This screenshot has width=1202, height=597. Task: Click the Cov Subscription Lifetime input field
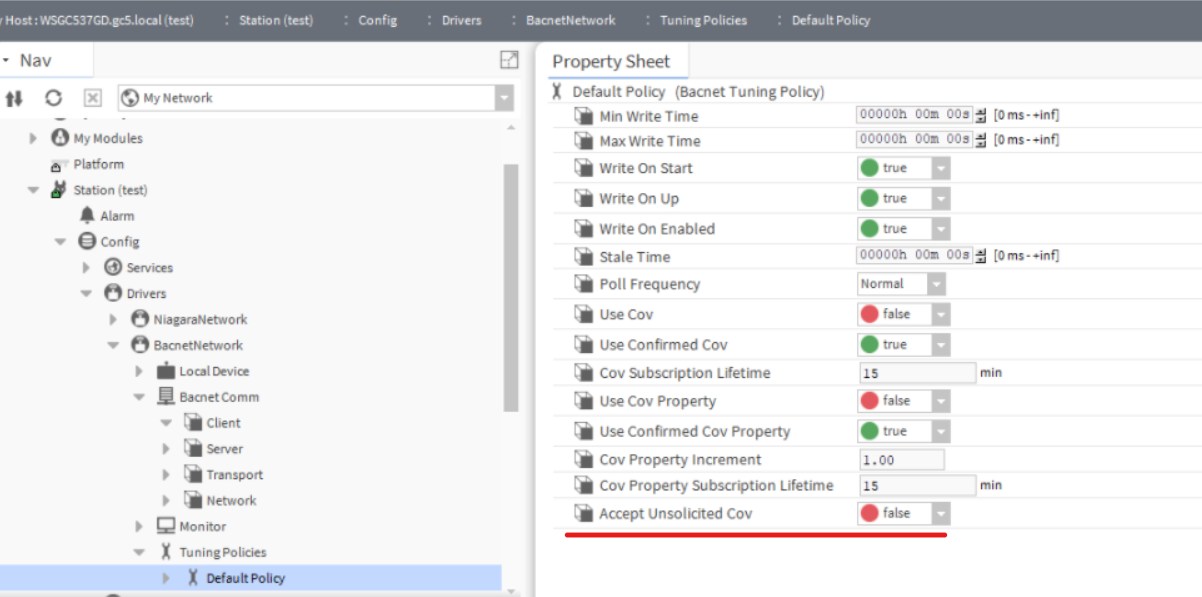coord(916,373)
